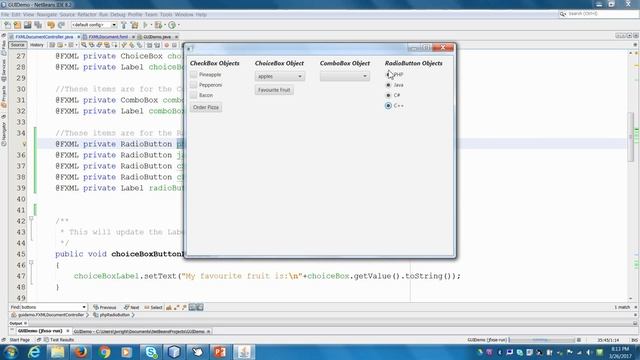Viewport: 640px width, 360px height.
Task: Click the New Project toolbar icon
Action: pos(18,25)
